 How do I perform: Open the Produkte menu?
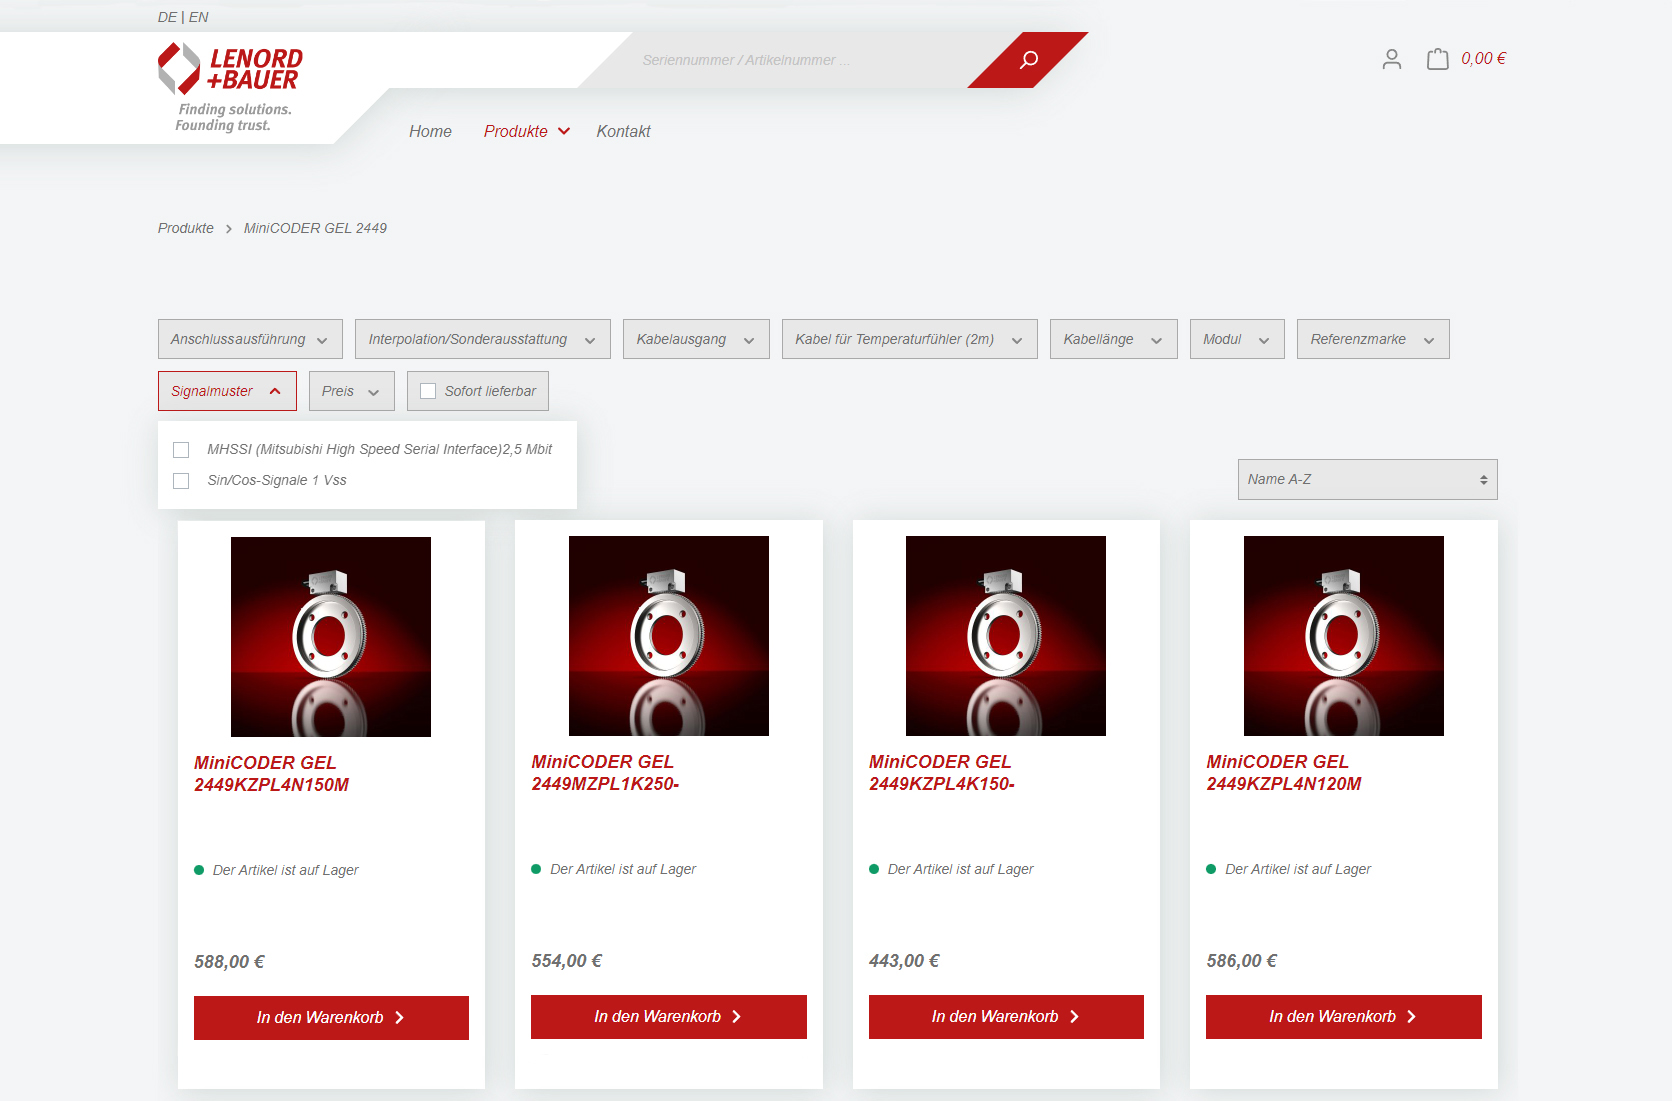[527, 131]
